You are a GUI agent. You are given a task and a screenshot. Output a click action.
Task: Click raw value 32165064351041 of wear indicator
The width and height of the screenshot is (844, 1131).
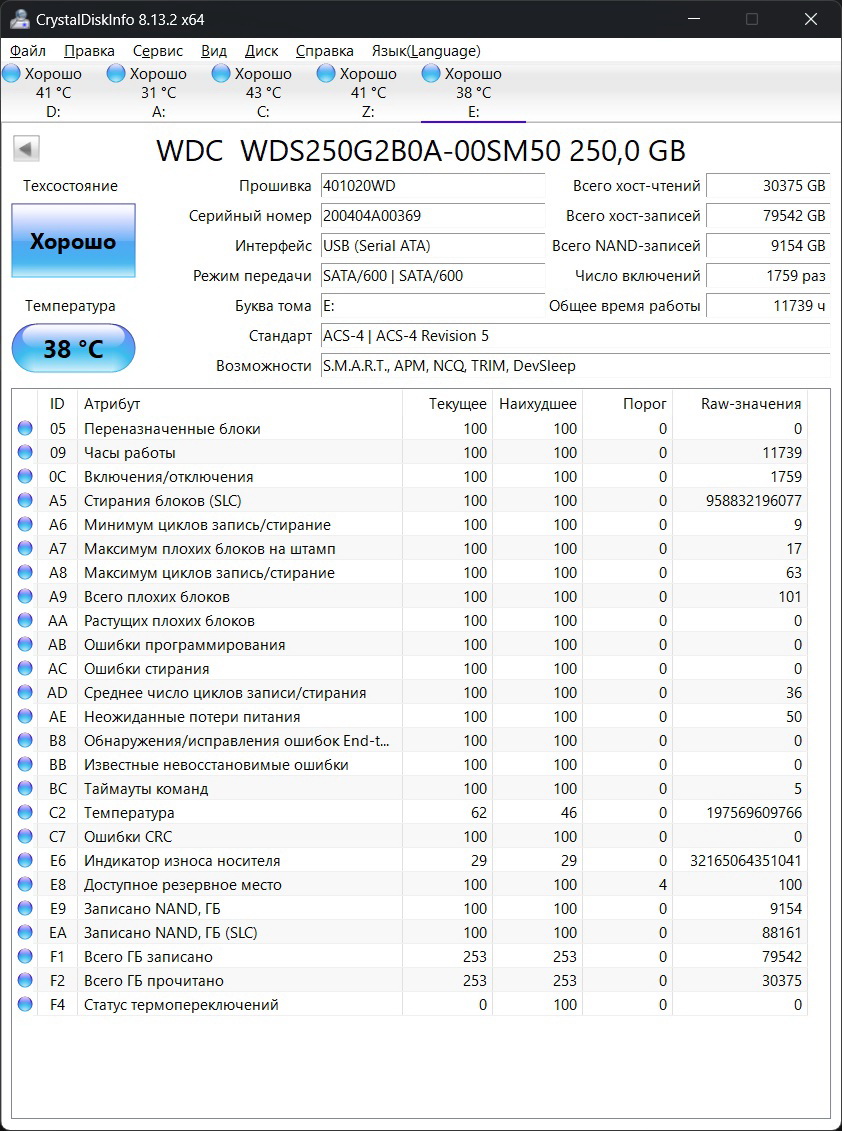click(747, 861)
